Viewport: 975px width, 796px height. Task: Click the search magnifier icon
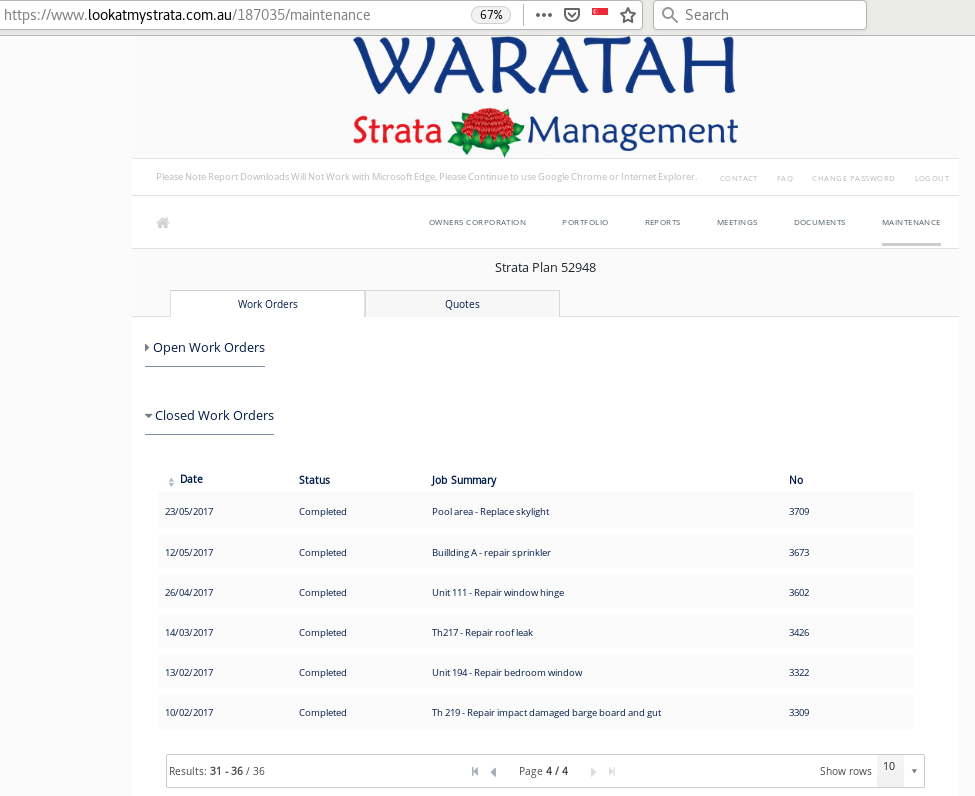[x=670, y=15]
